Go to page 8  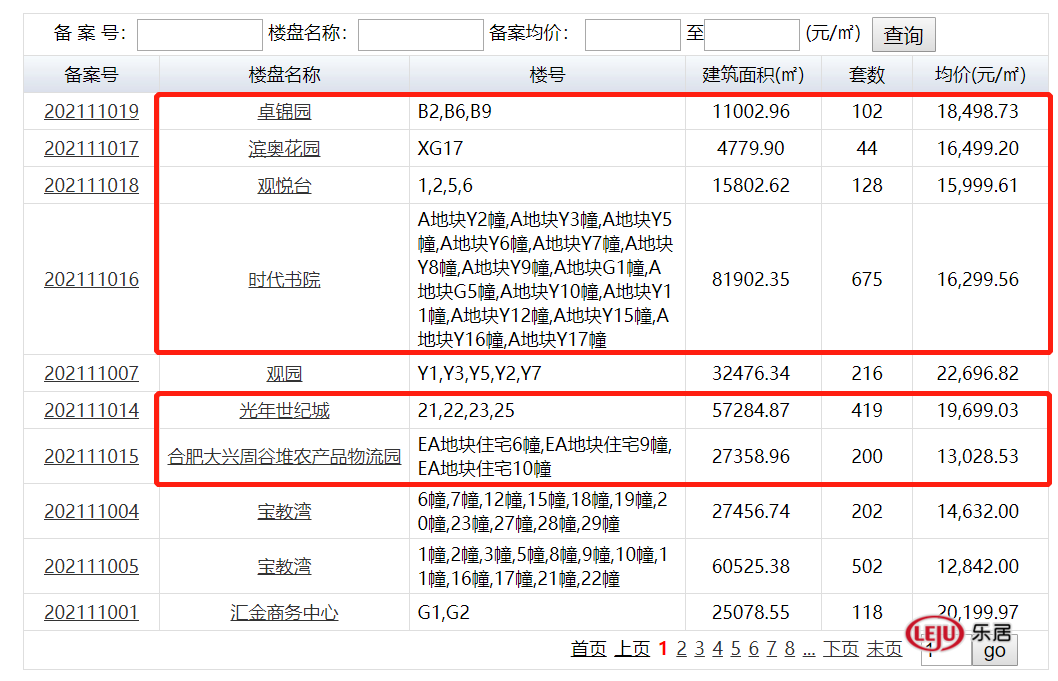(x=789, y=649)
